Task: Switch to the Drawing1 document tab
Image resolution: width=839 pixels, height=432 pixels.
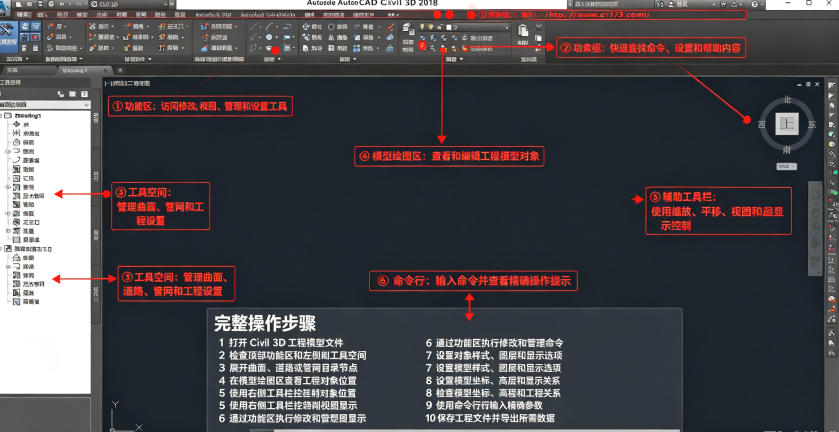Action: click(84, 70)
